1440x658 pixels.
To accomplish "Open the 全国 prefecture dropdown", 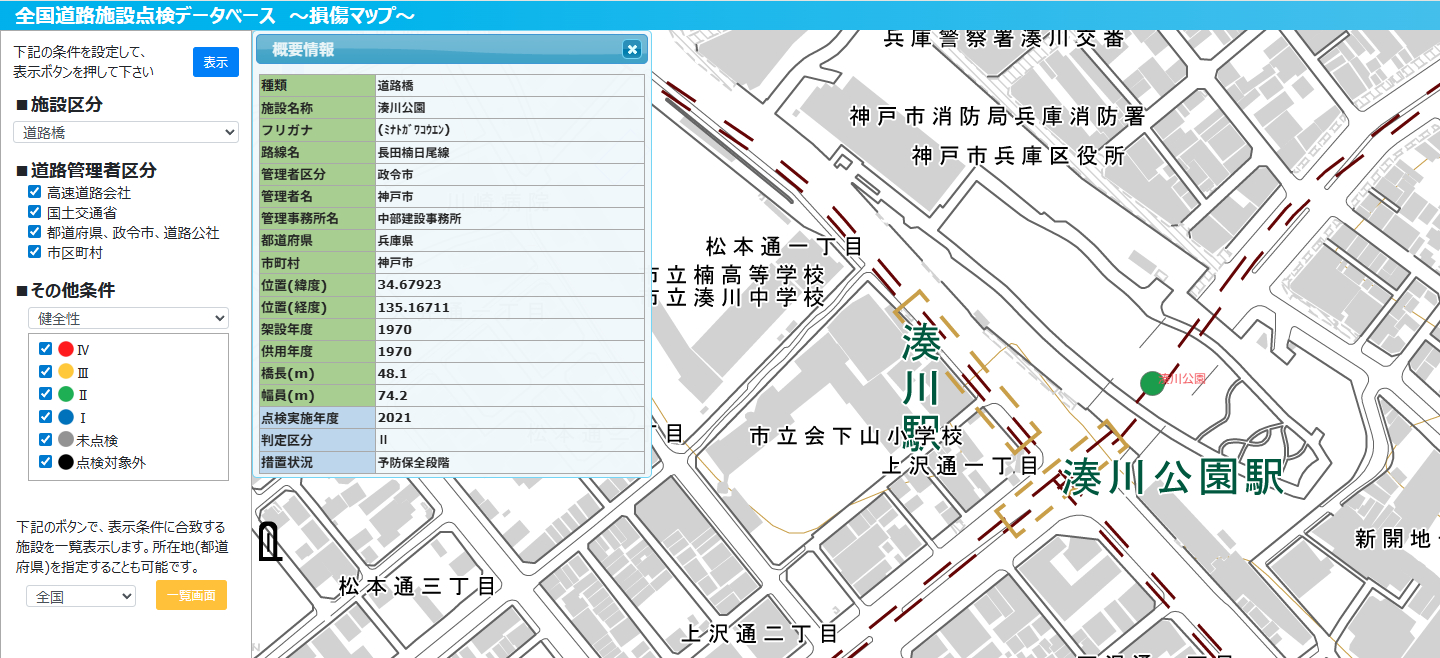I will 81,596.
